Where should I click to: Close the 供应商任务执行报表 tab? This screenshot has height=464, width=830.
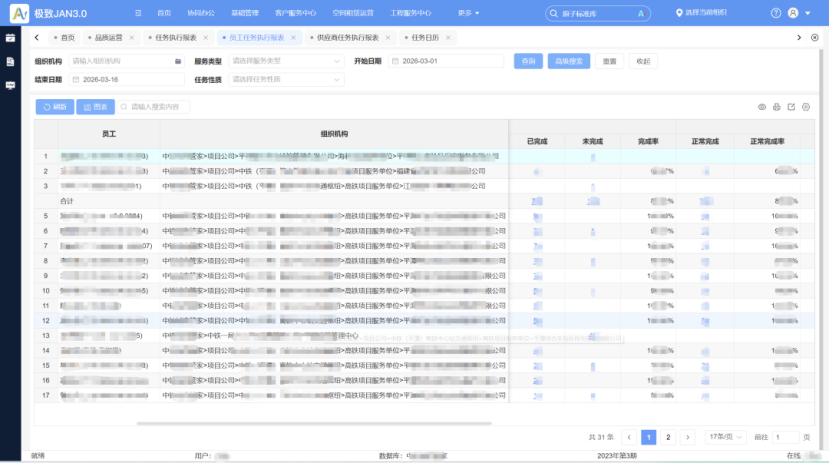pyautogui.click(x=388, y=38)
